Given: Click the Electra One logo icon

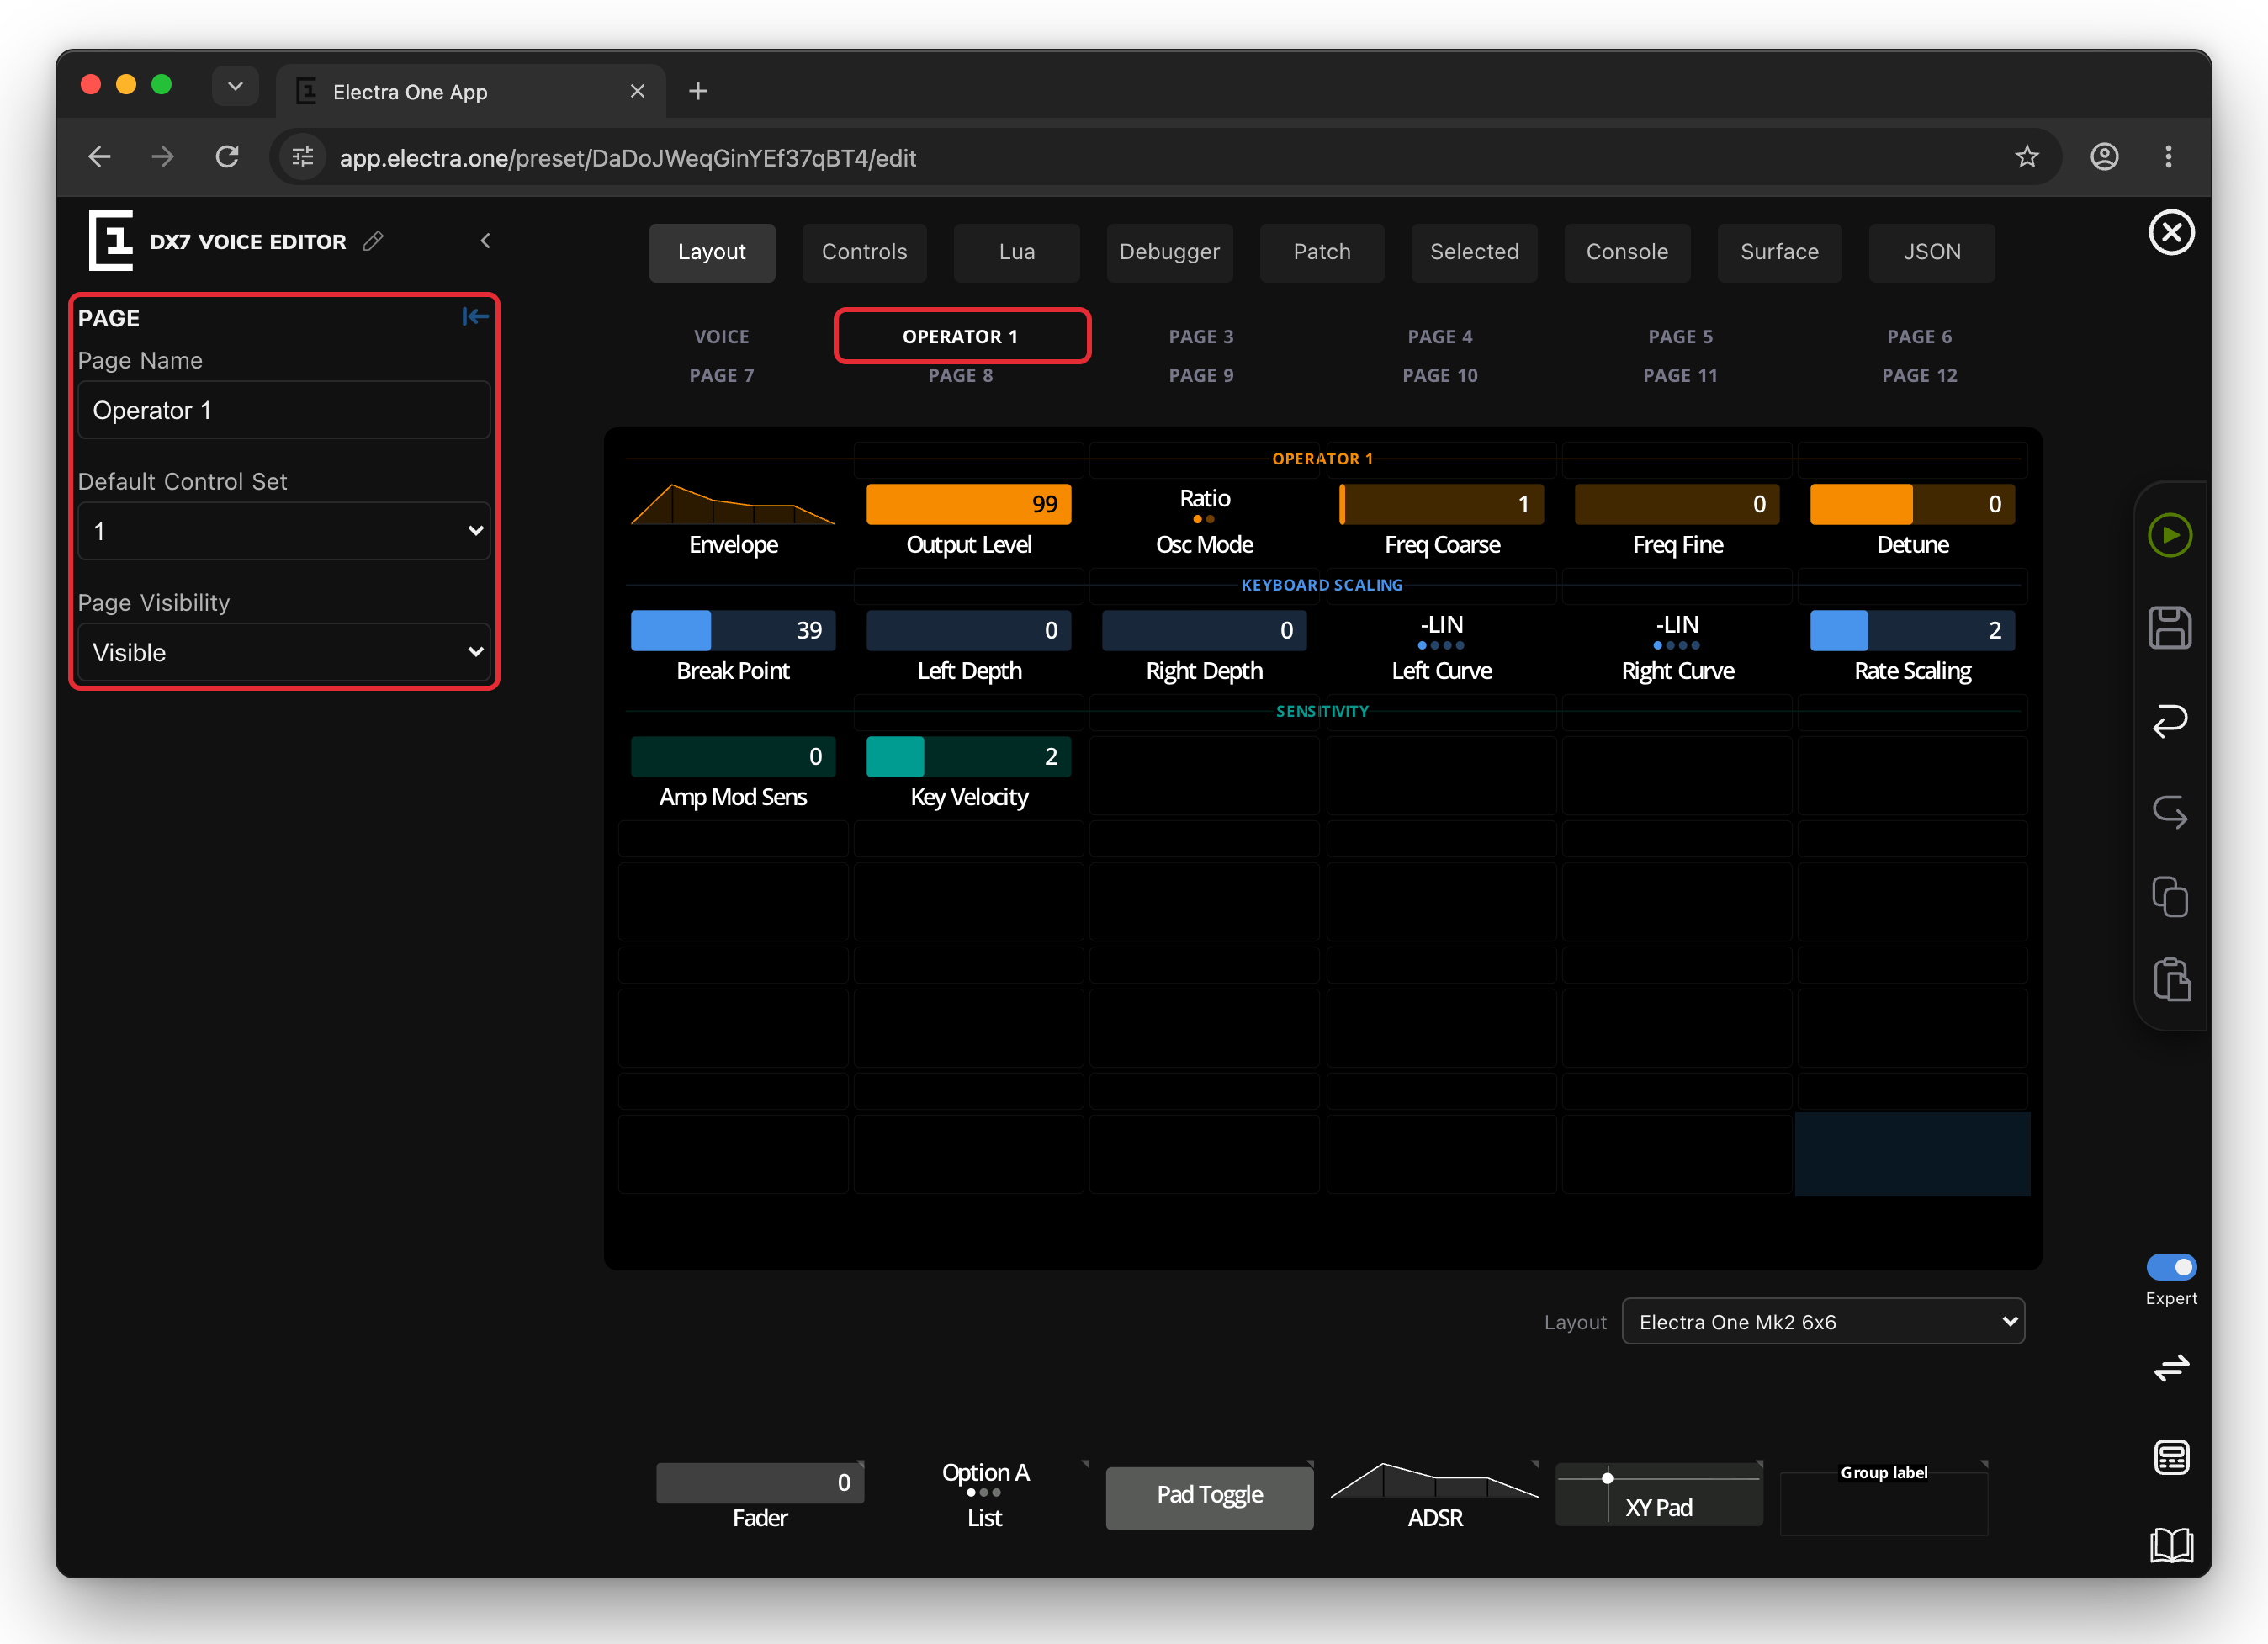Looking at the screenshot, I should point(111,241).
